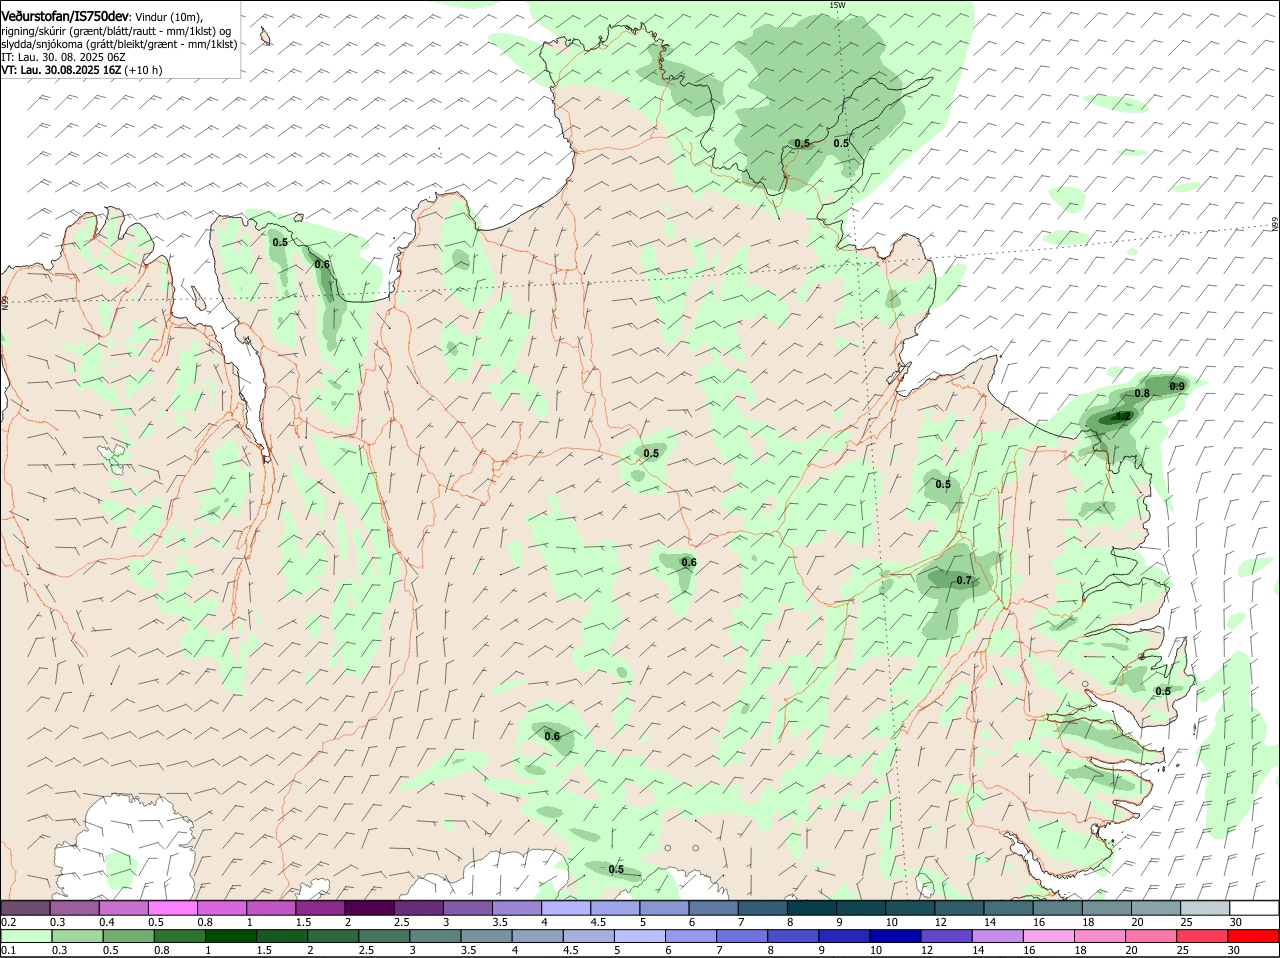Pick the pale green swatch above 0.1 in the legend

click(25, 936)
